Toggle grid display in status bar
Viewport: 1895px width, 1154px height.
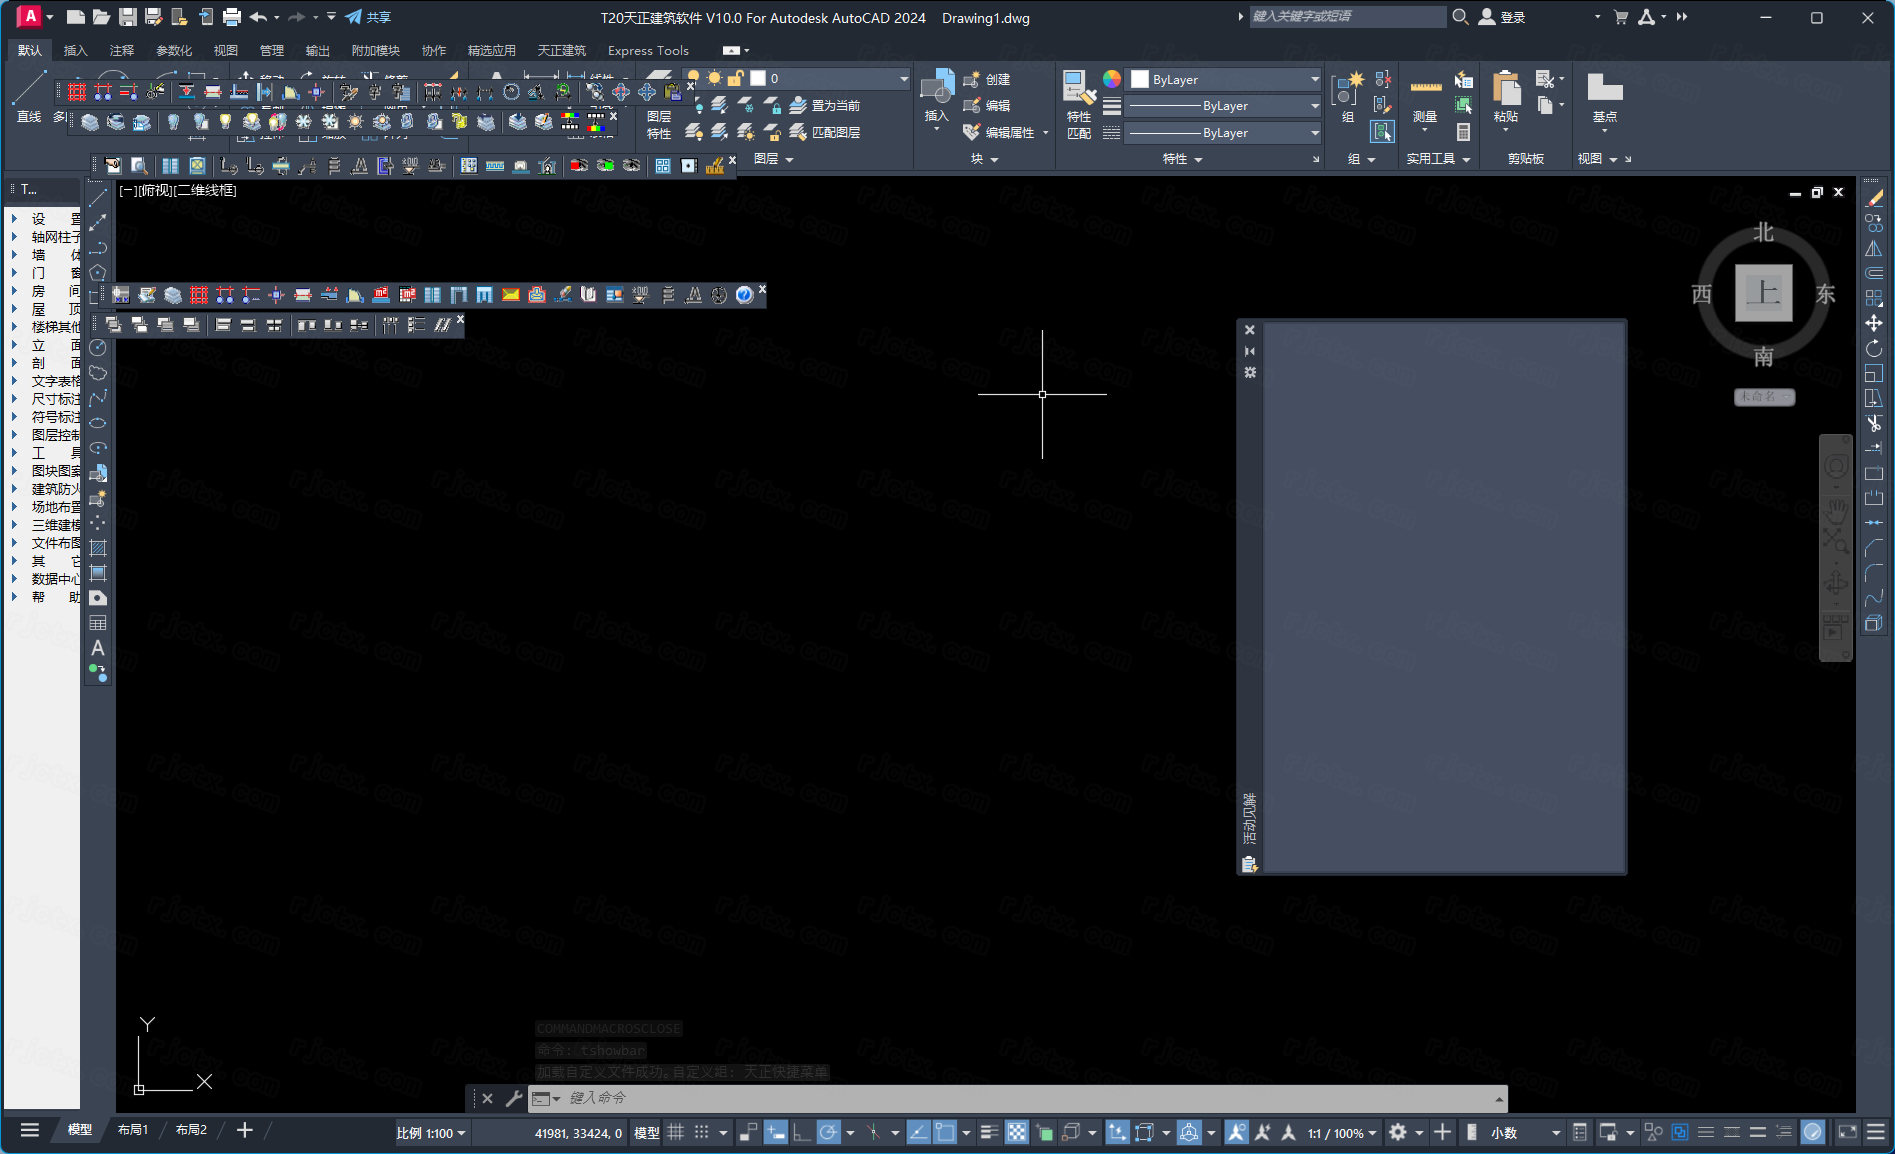pyautogui.click(x=676, y=1132)
